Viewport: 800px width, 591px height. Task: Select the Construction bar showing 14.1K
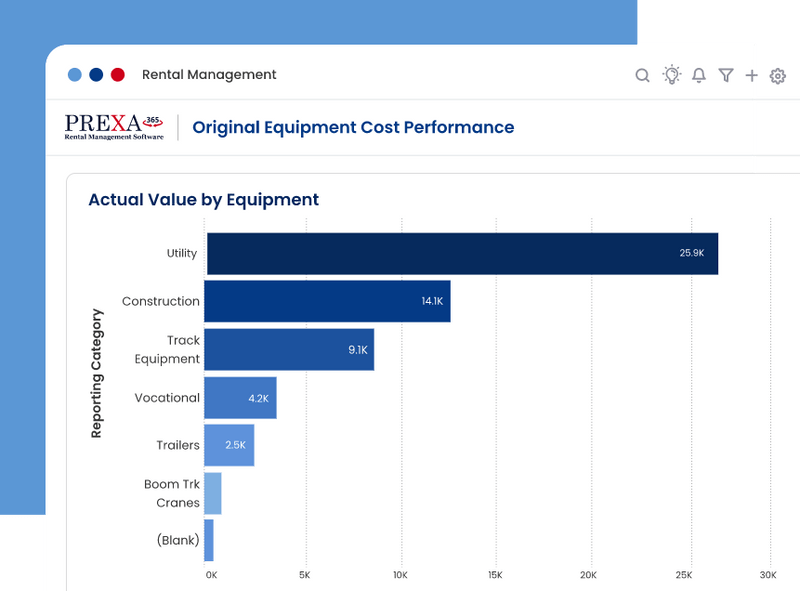pyautogui.click(x=330, y=301)
